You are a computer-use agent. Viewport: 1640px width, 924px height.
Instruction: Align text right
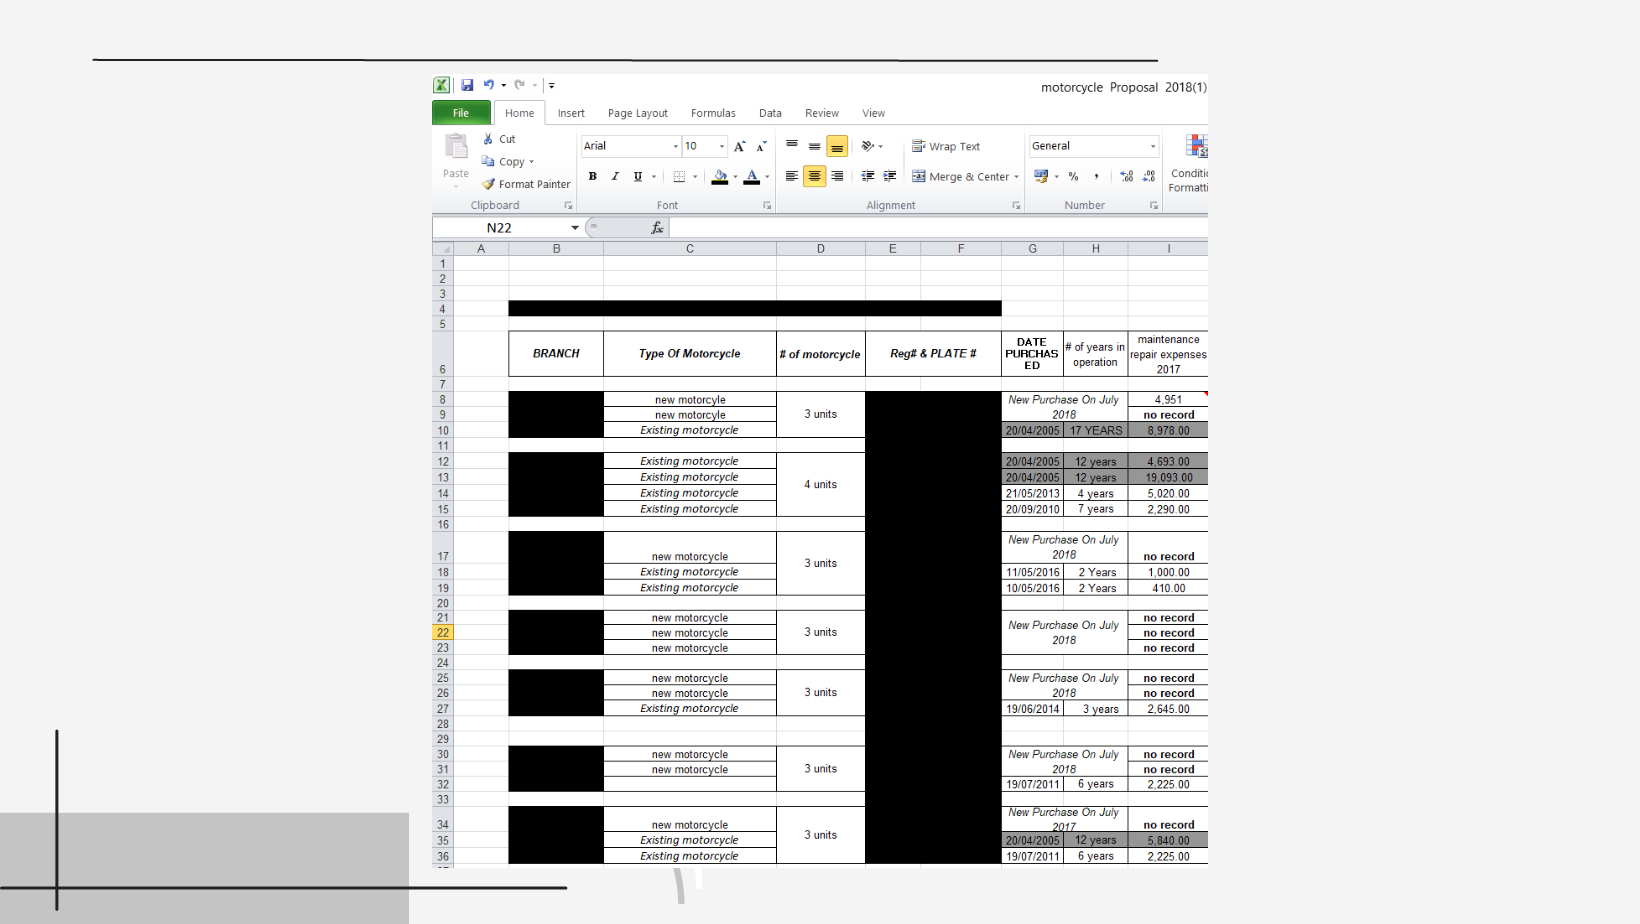pyautogui.click(x=837, y=176)
